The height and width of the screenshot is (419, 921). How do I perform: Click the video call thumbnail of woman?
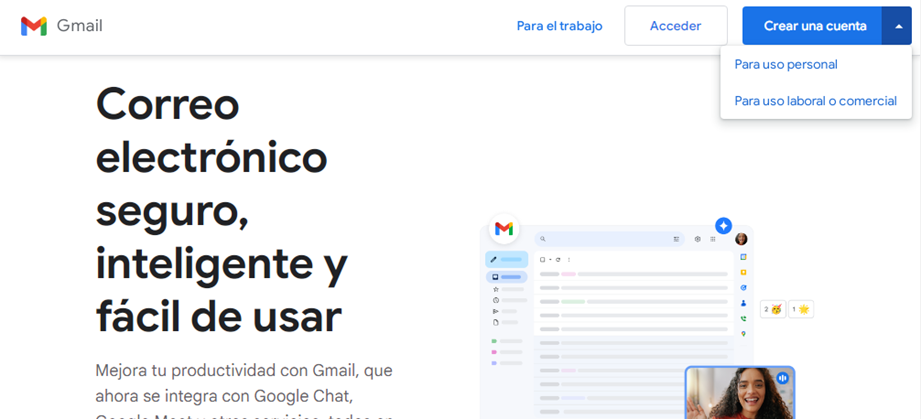(740, 393)
